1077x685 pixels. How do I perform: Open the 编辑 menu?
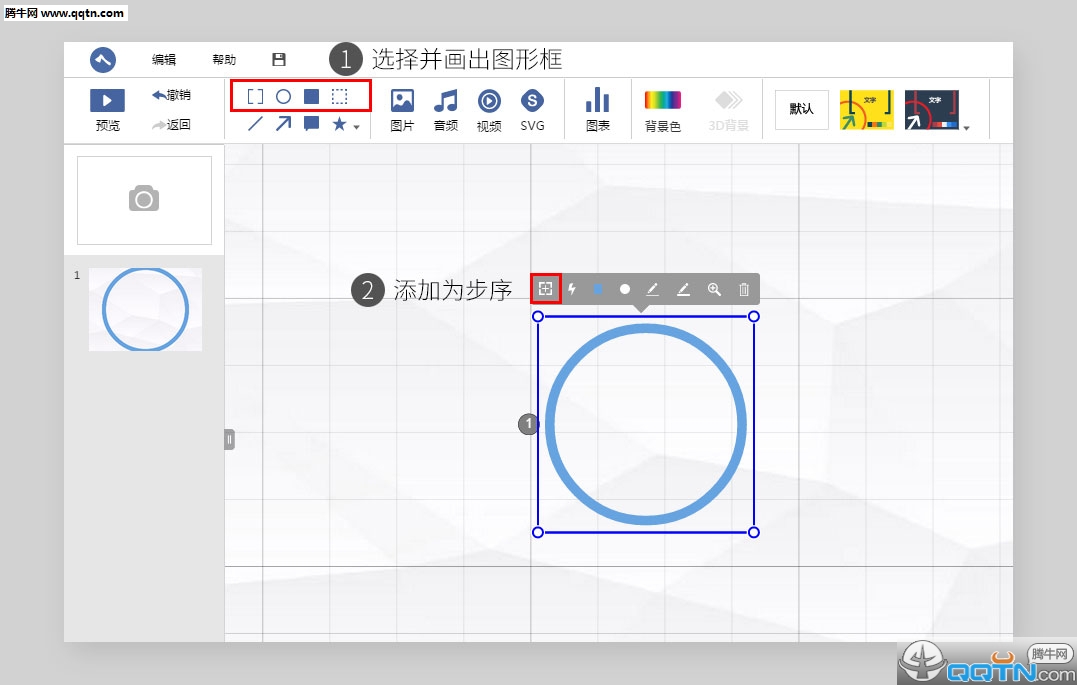(164, 60)
